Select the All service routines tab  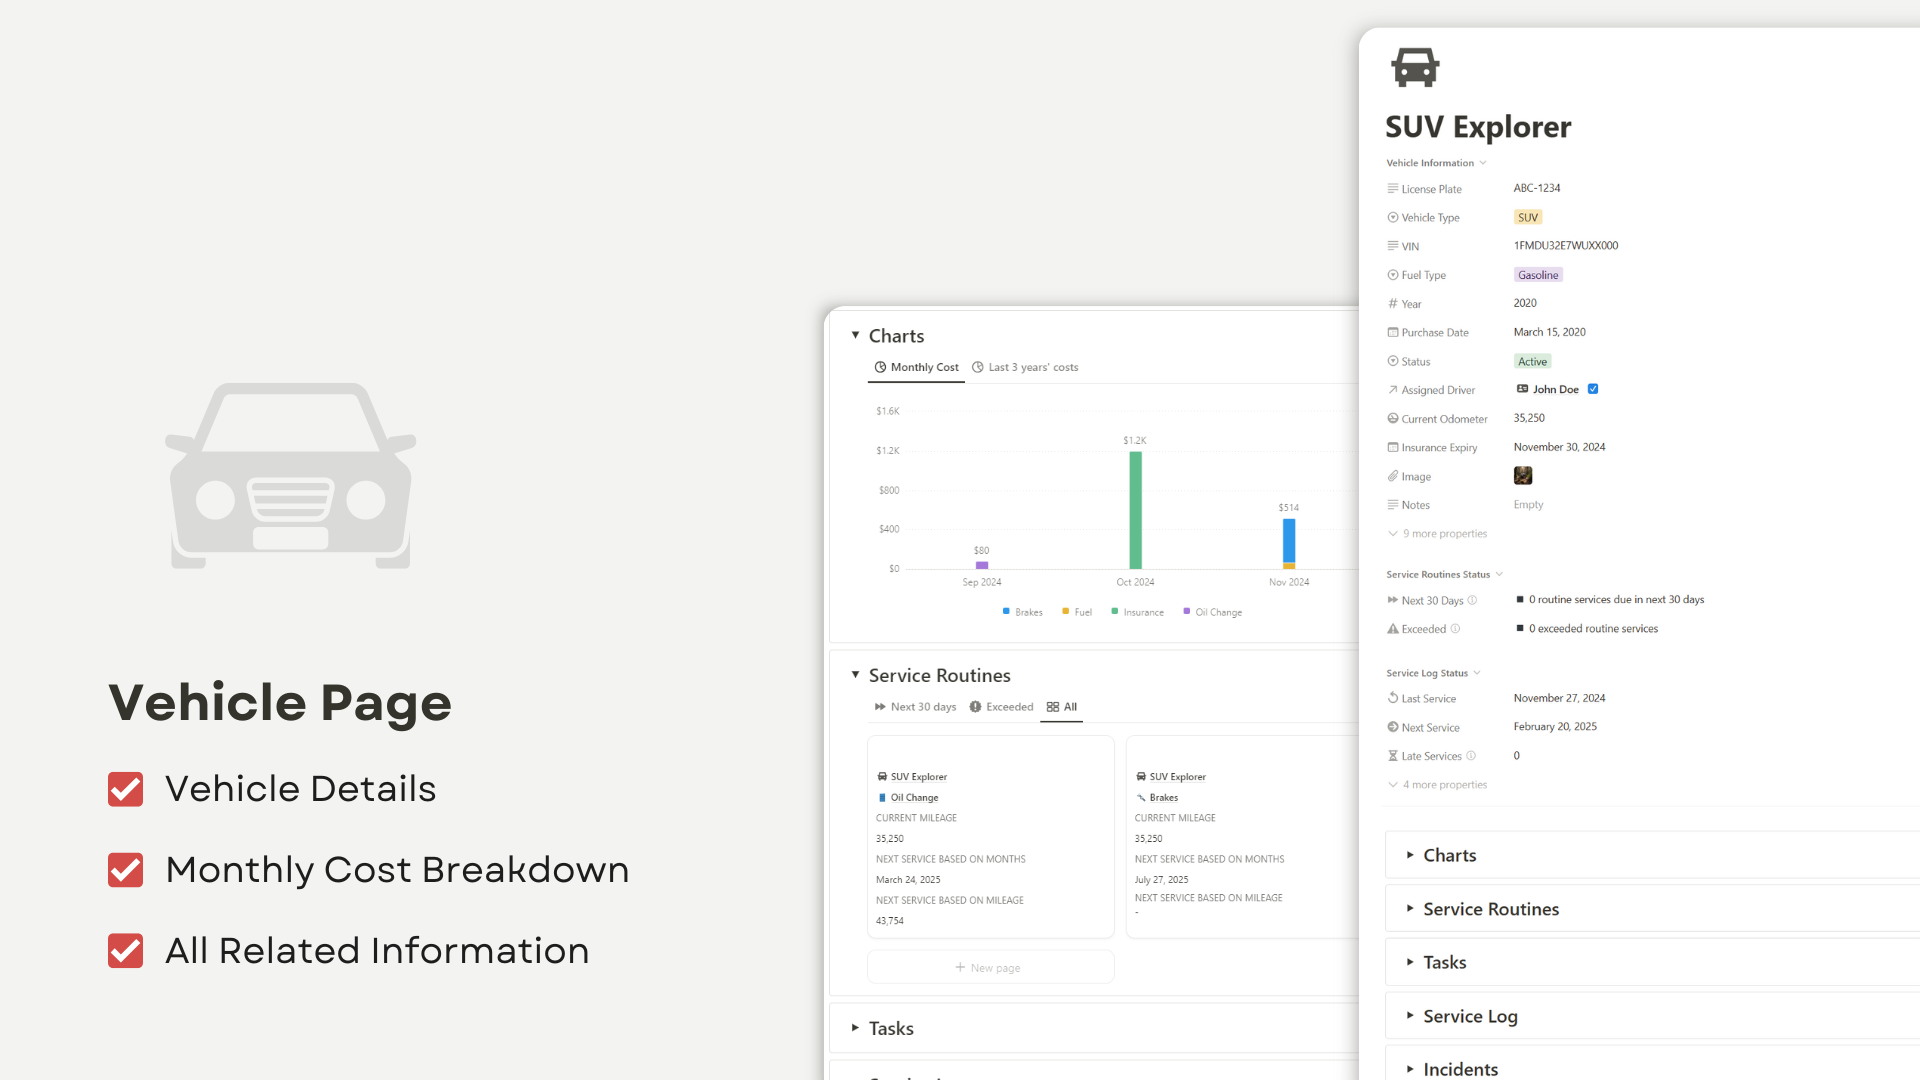point(1062,707)
